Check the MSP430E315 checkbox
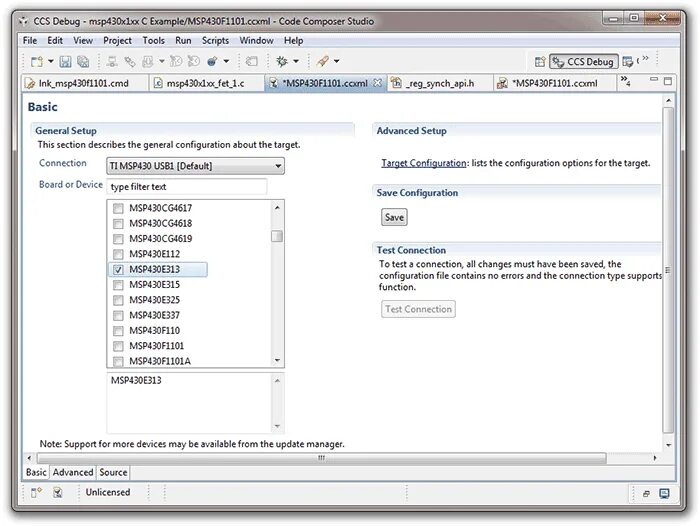Viewport: 700px width, 526px height. point(118,285)
